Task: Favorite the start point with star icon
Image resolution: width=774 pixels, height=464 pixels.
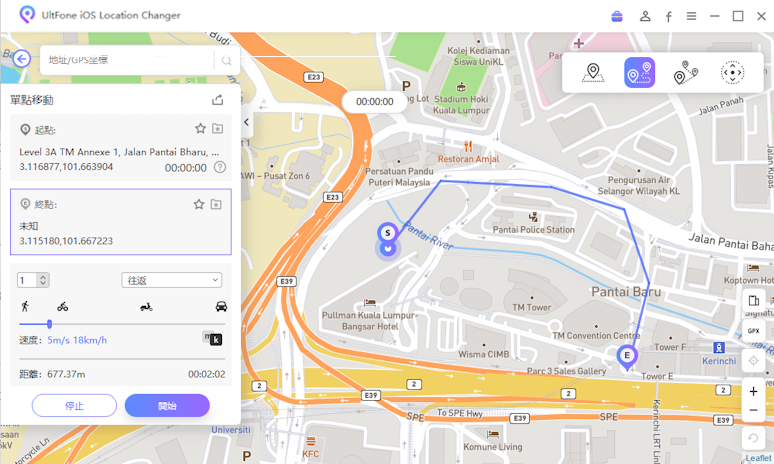Action: pyautogui.click(x=200, y=129)
